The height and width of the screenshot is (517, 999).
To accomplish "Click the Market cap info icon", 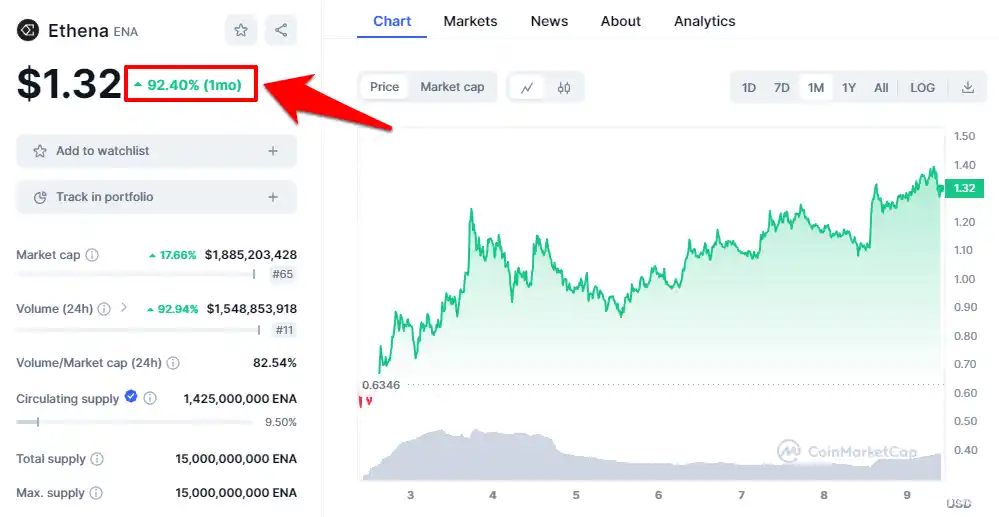I will (x=92, y=255).
